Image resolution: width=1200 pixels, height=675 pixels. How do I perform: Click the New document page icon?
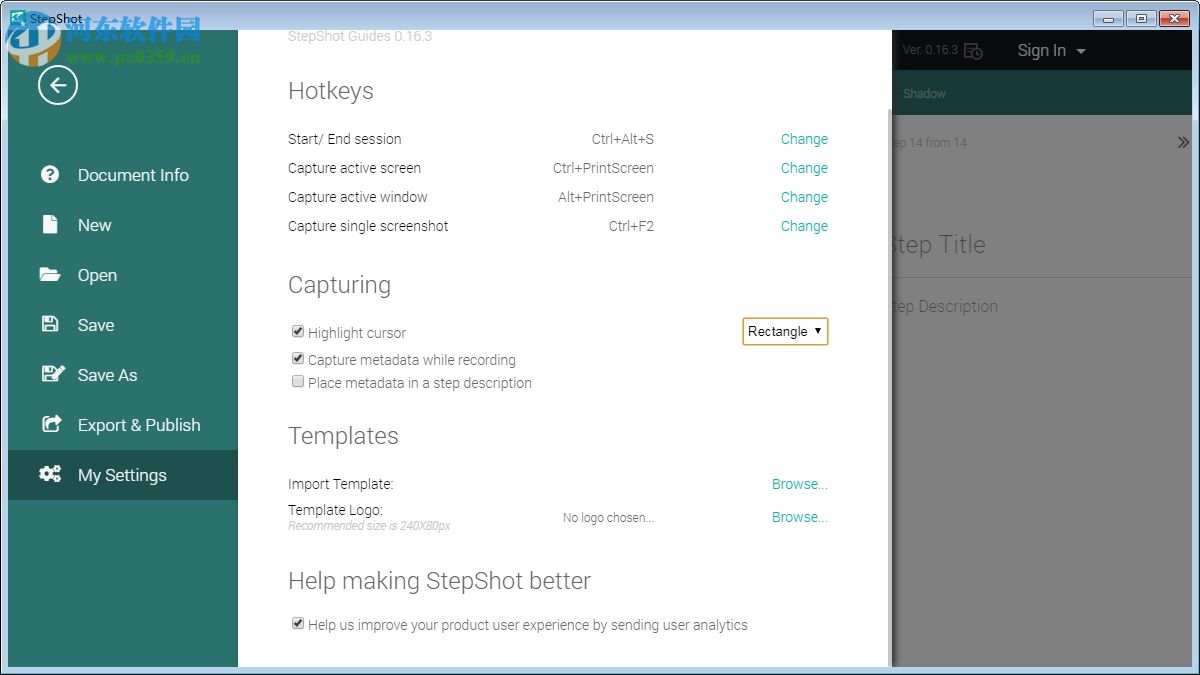(x=49, y=224)
